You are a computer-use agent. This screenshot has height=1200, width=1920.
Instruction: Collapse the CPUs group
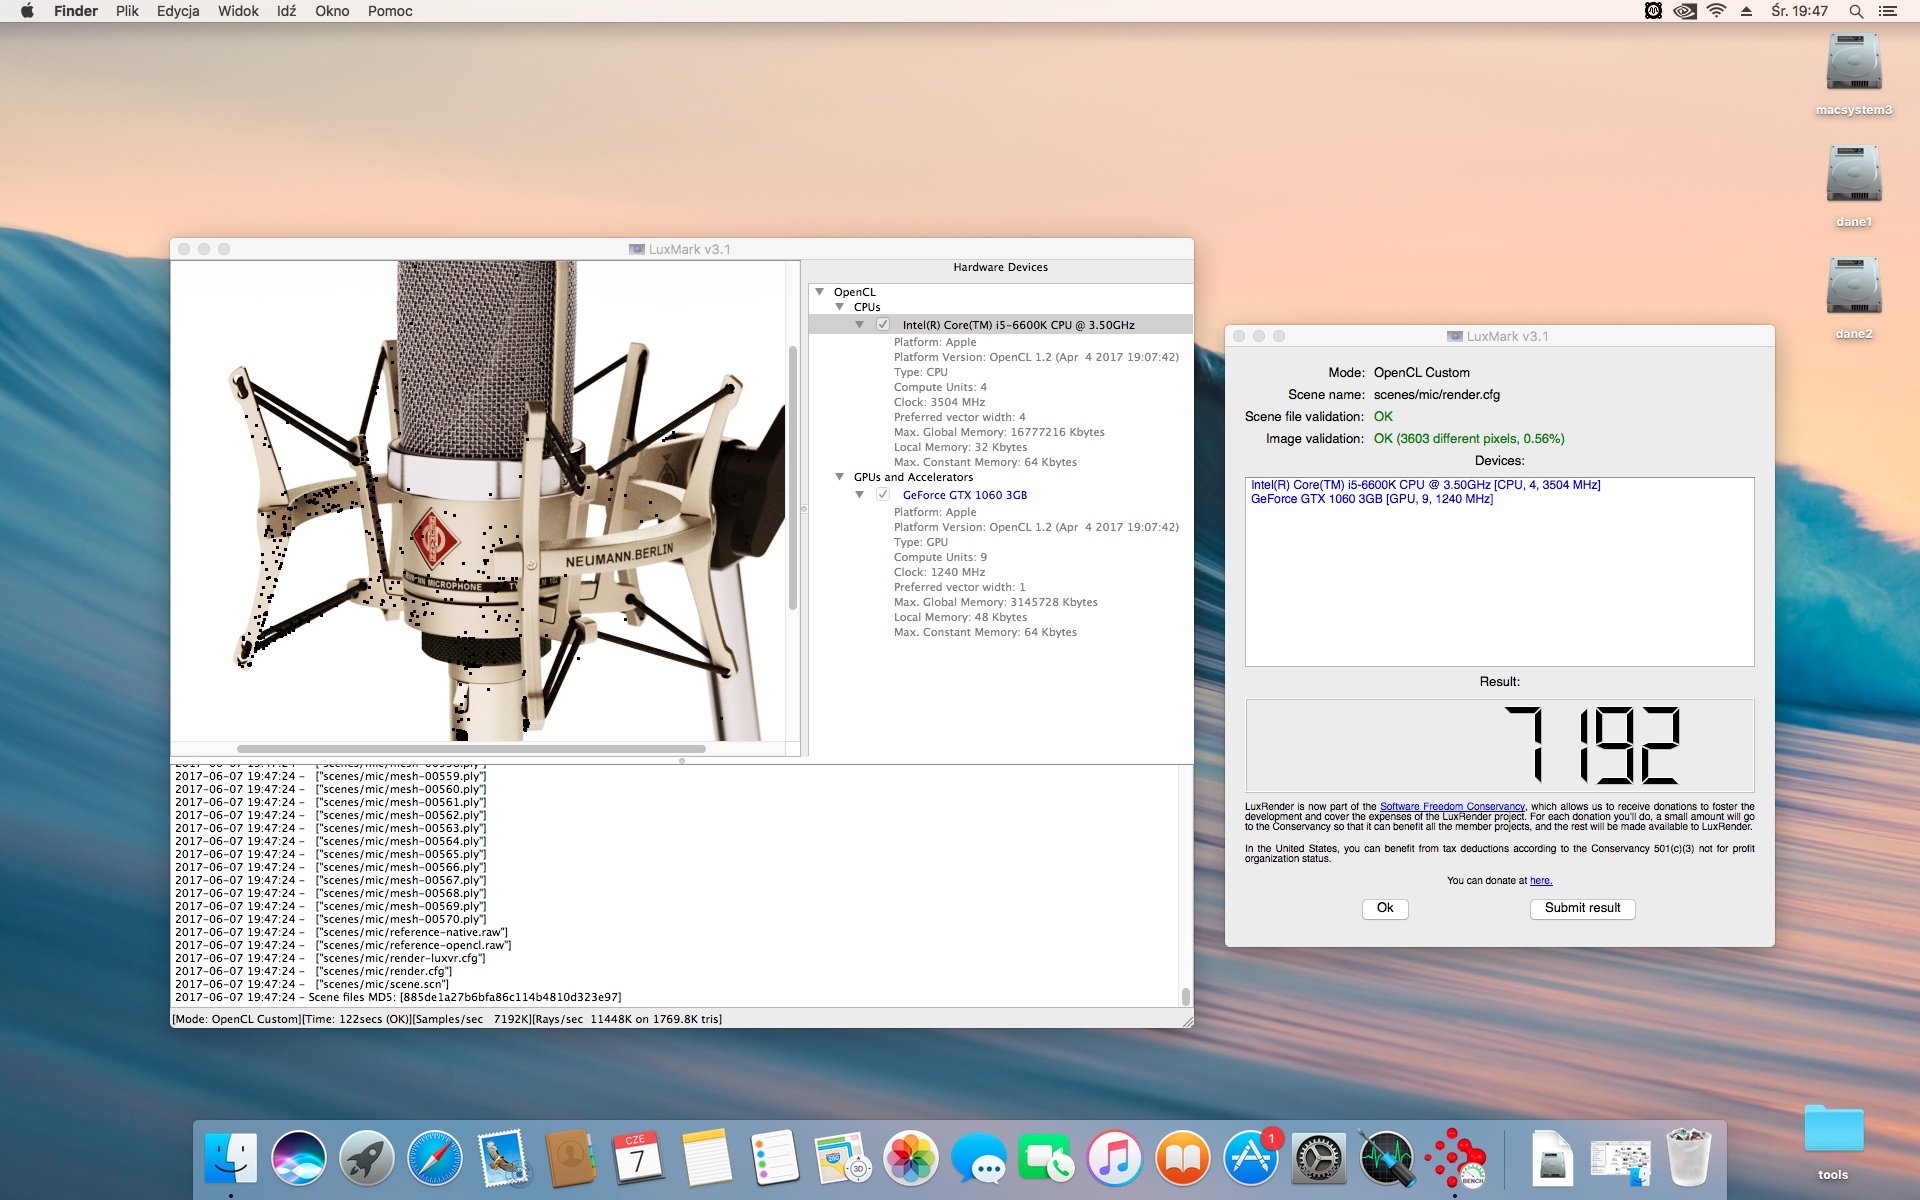point(840,307)
